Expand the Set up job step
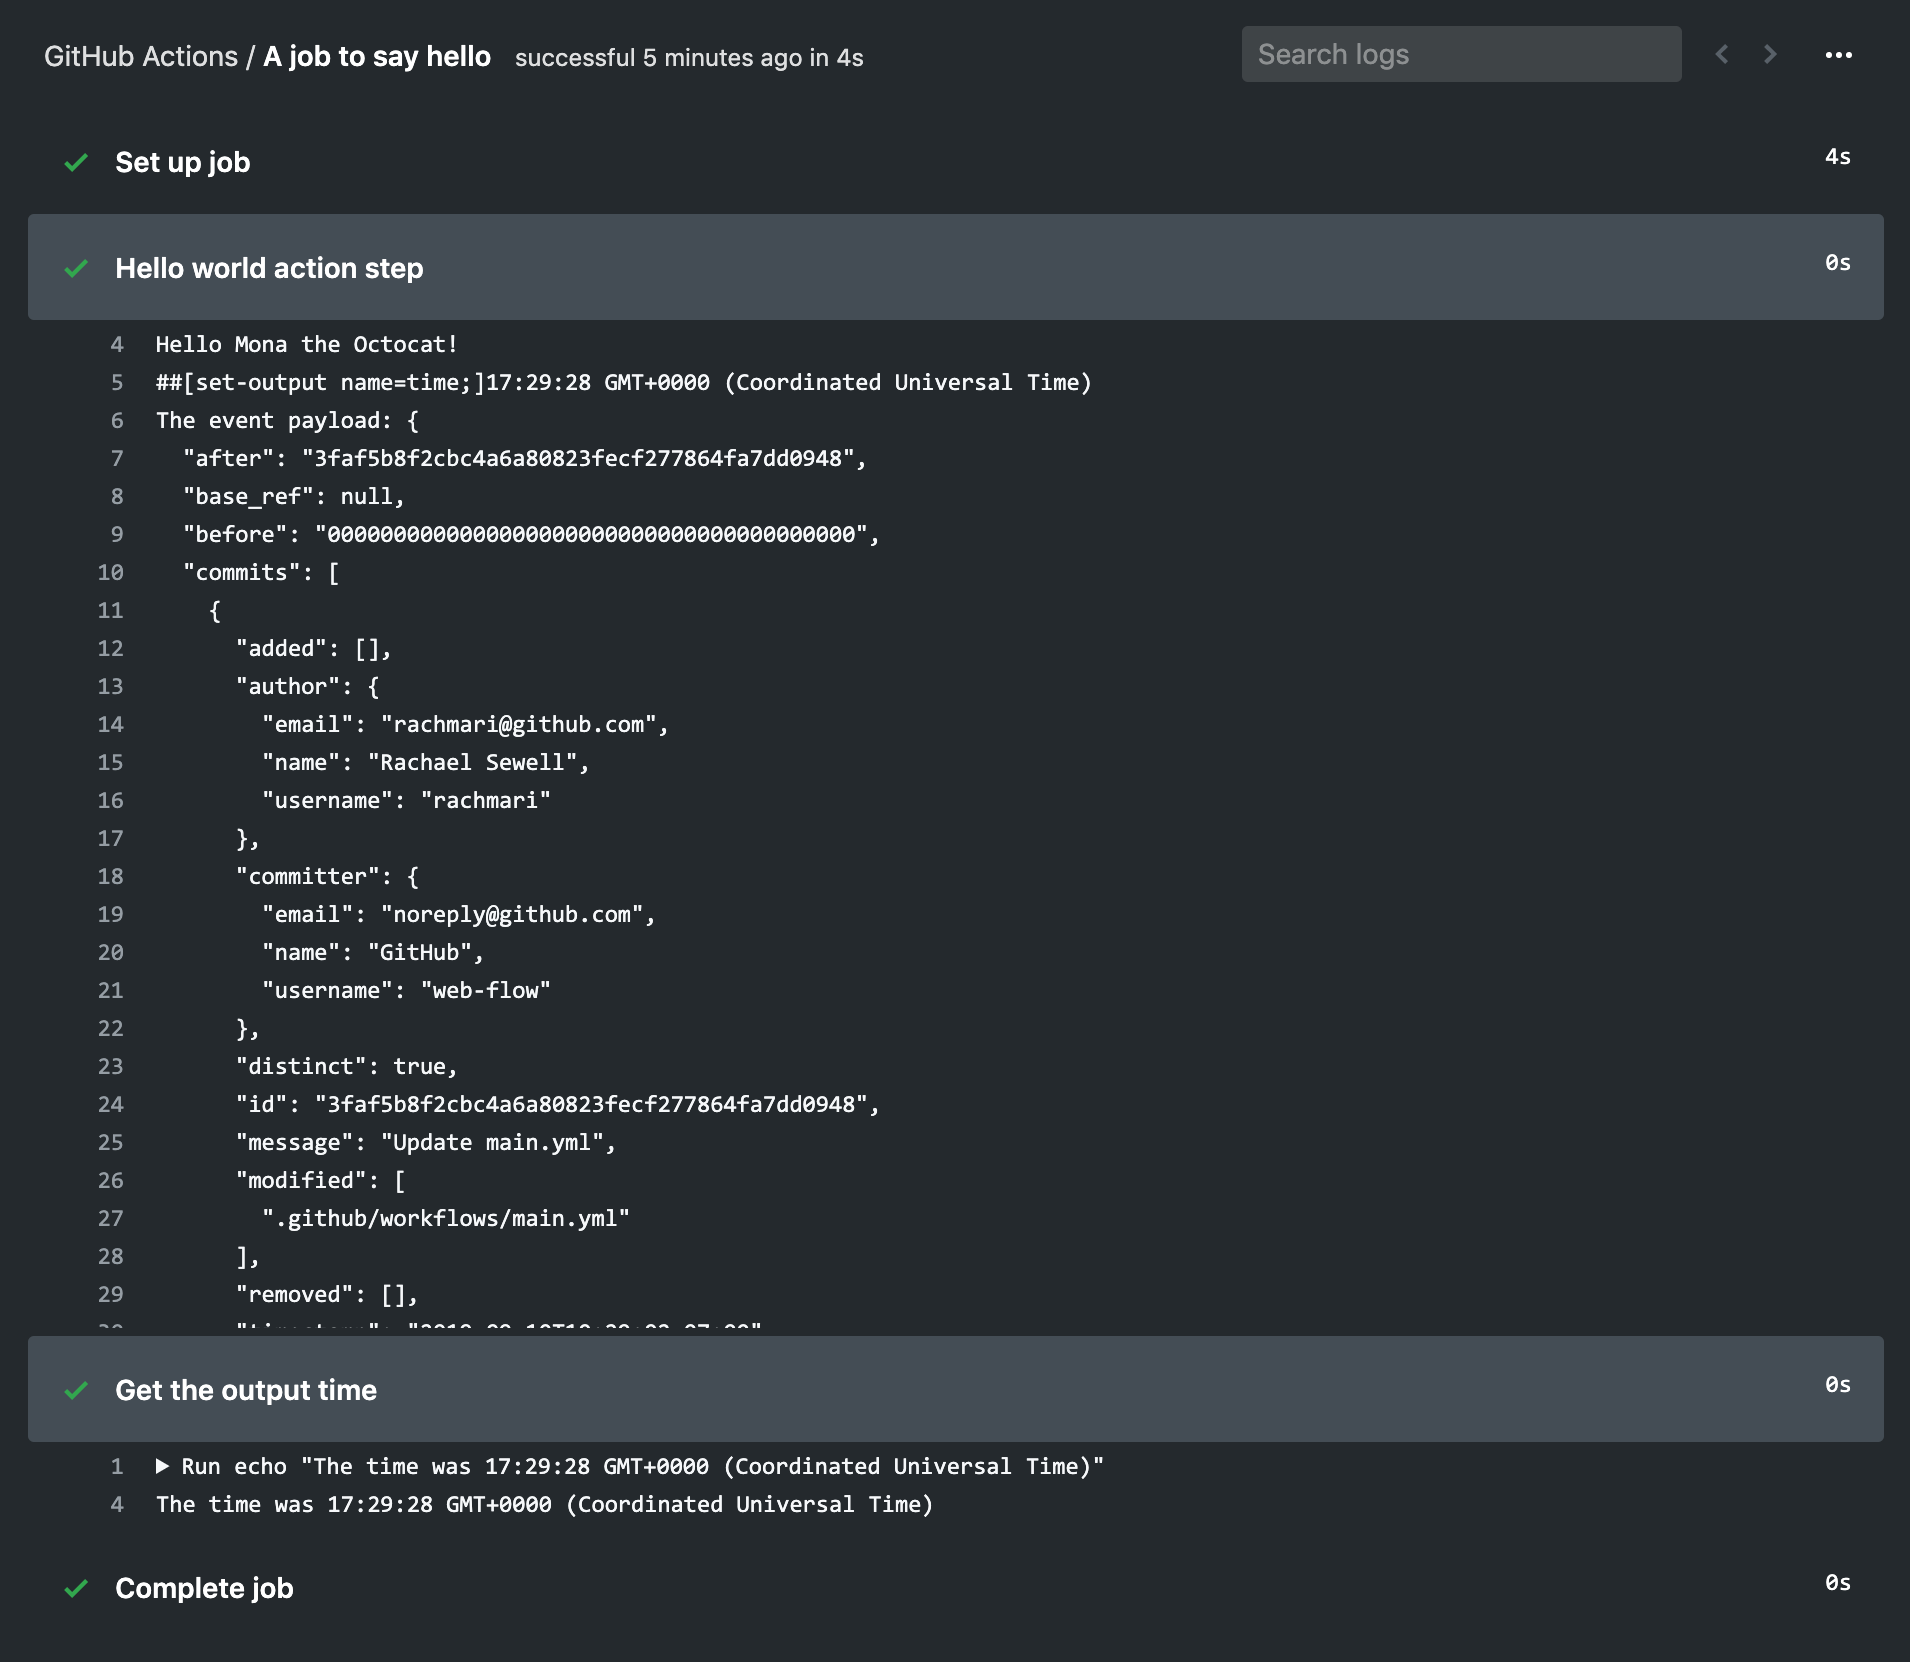 click(x=955, y=161)
